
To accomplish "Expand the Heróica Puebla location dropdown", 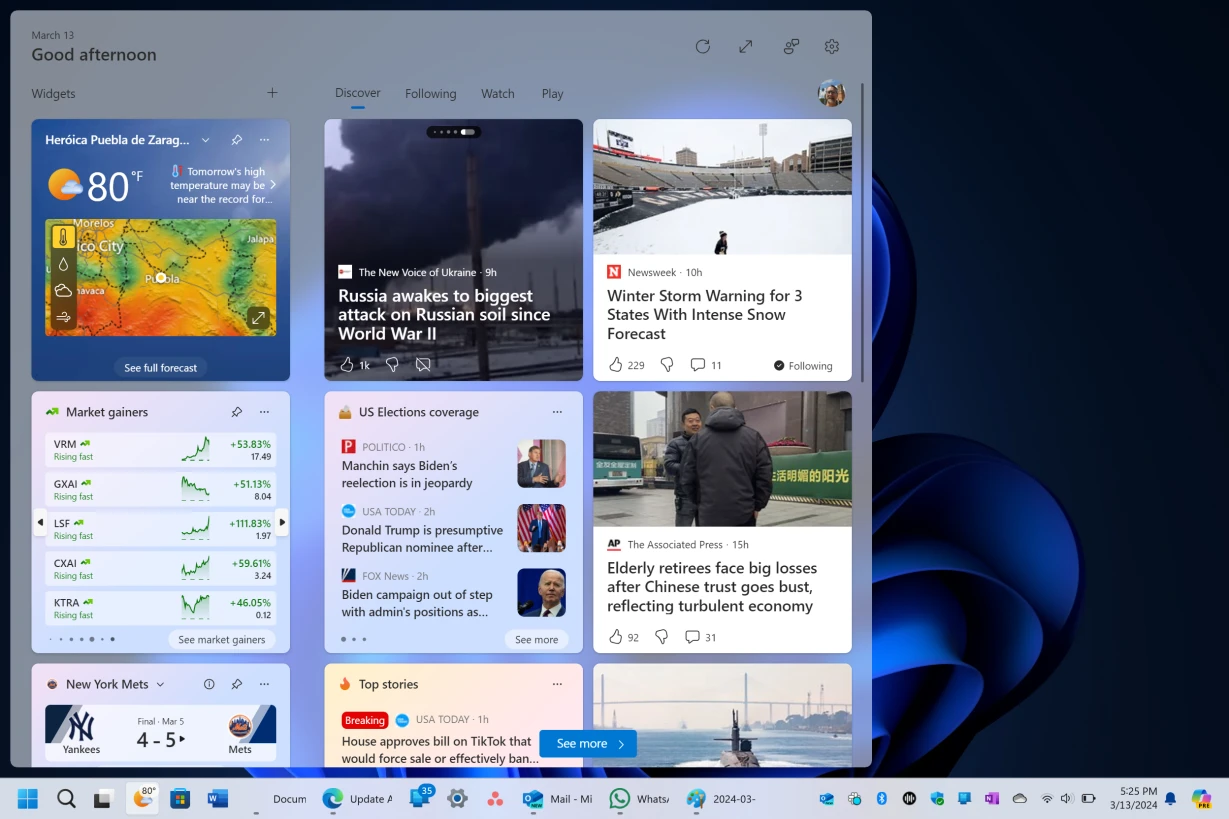I will click(x=206, y=139).
